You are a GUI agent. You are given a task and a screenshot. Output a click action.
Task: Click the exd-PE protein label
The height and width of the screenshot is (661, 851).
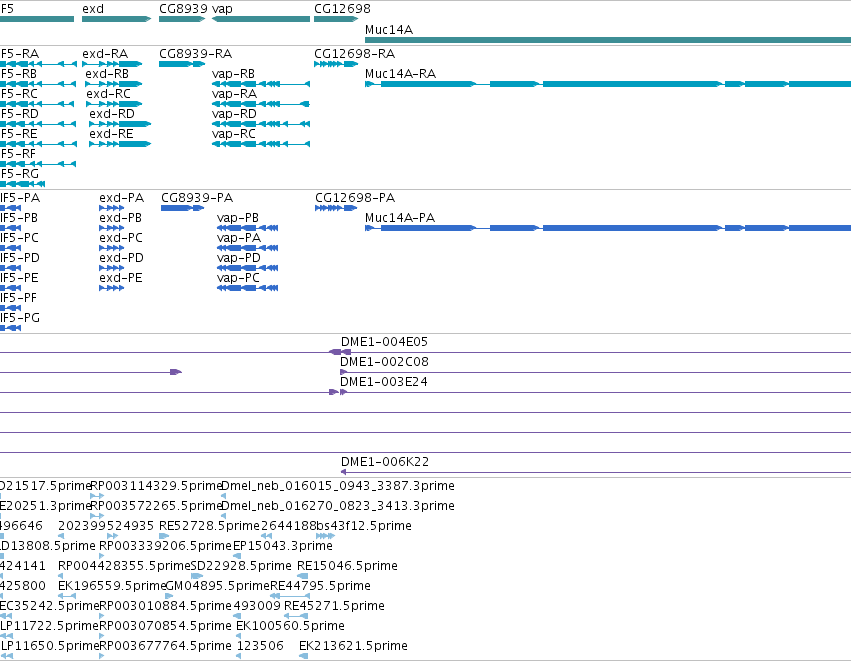120,278
